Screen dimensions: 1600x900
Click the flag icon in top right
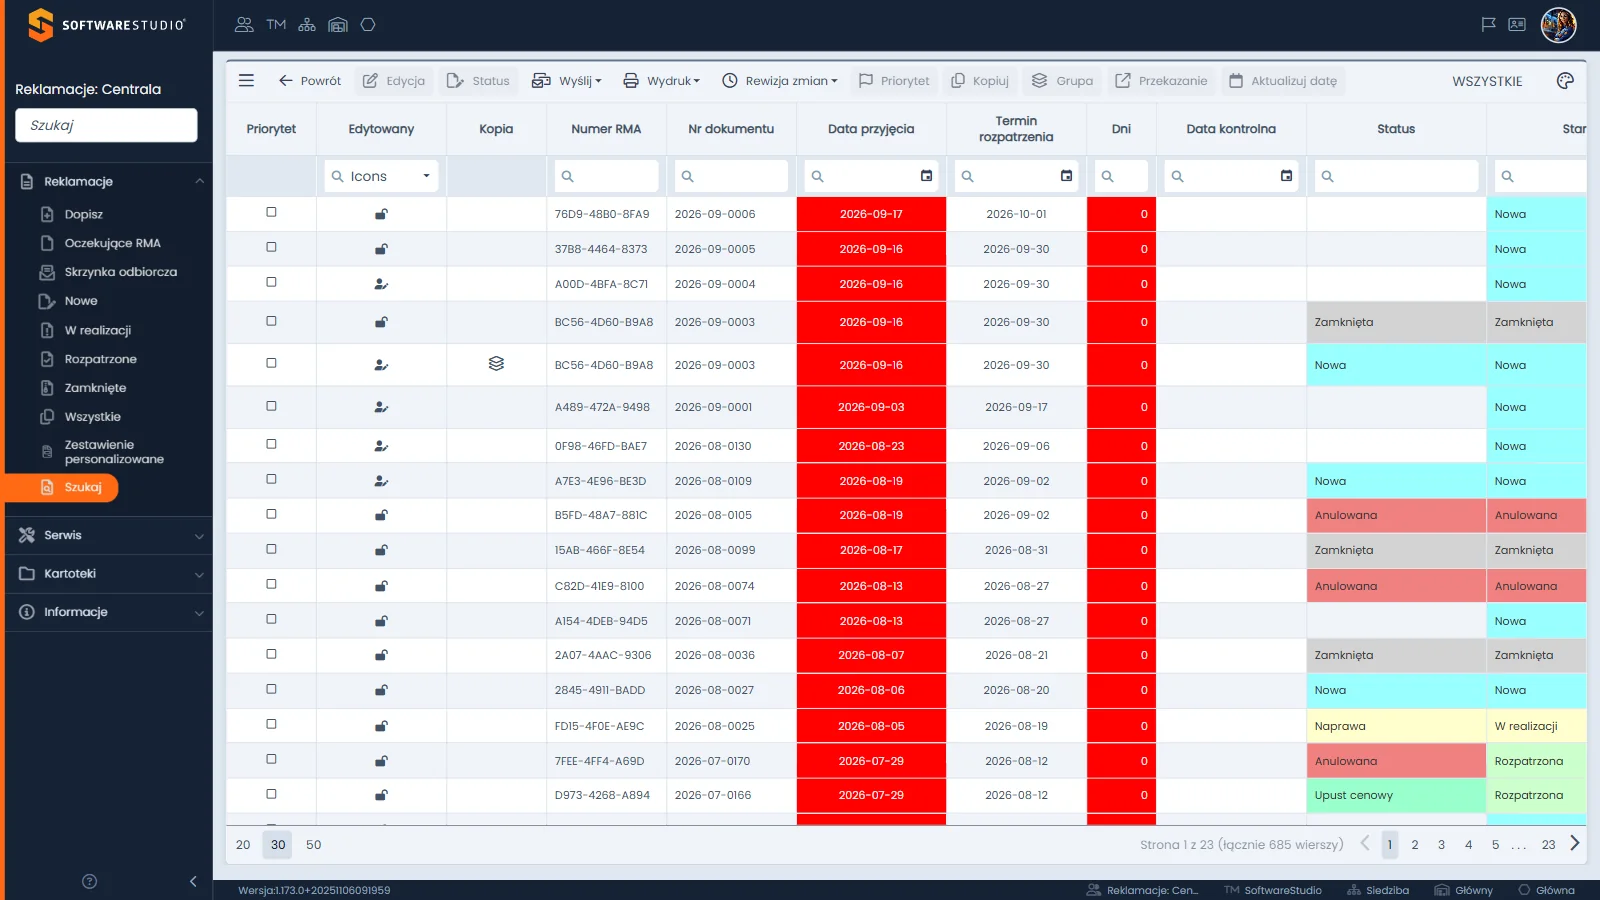[x=1488, y=25]
